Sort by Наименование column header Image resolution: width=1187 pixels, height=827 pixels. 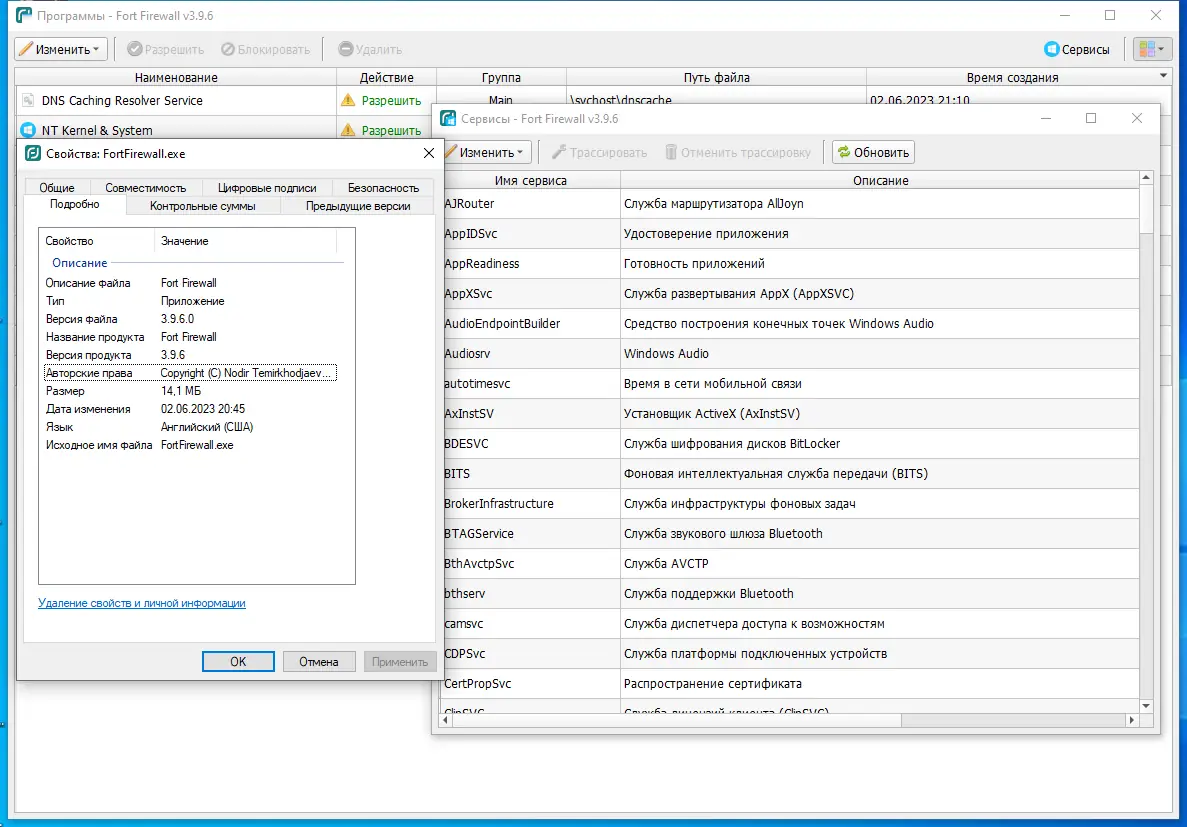[x=176, y=77]
